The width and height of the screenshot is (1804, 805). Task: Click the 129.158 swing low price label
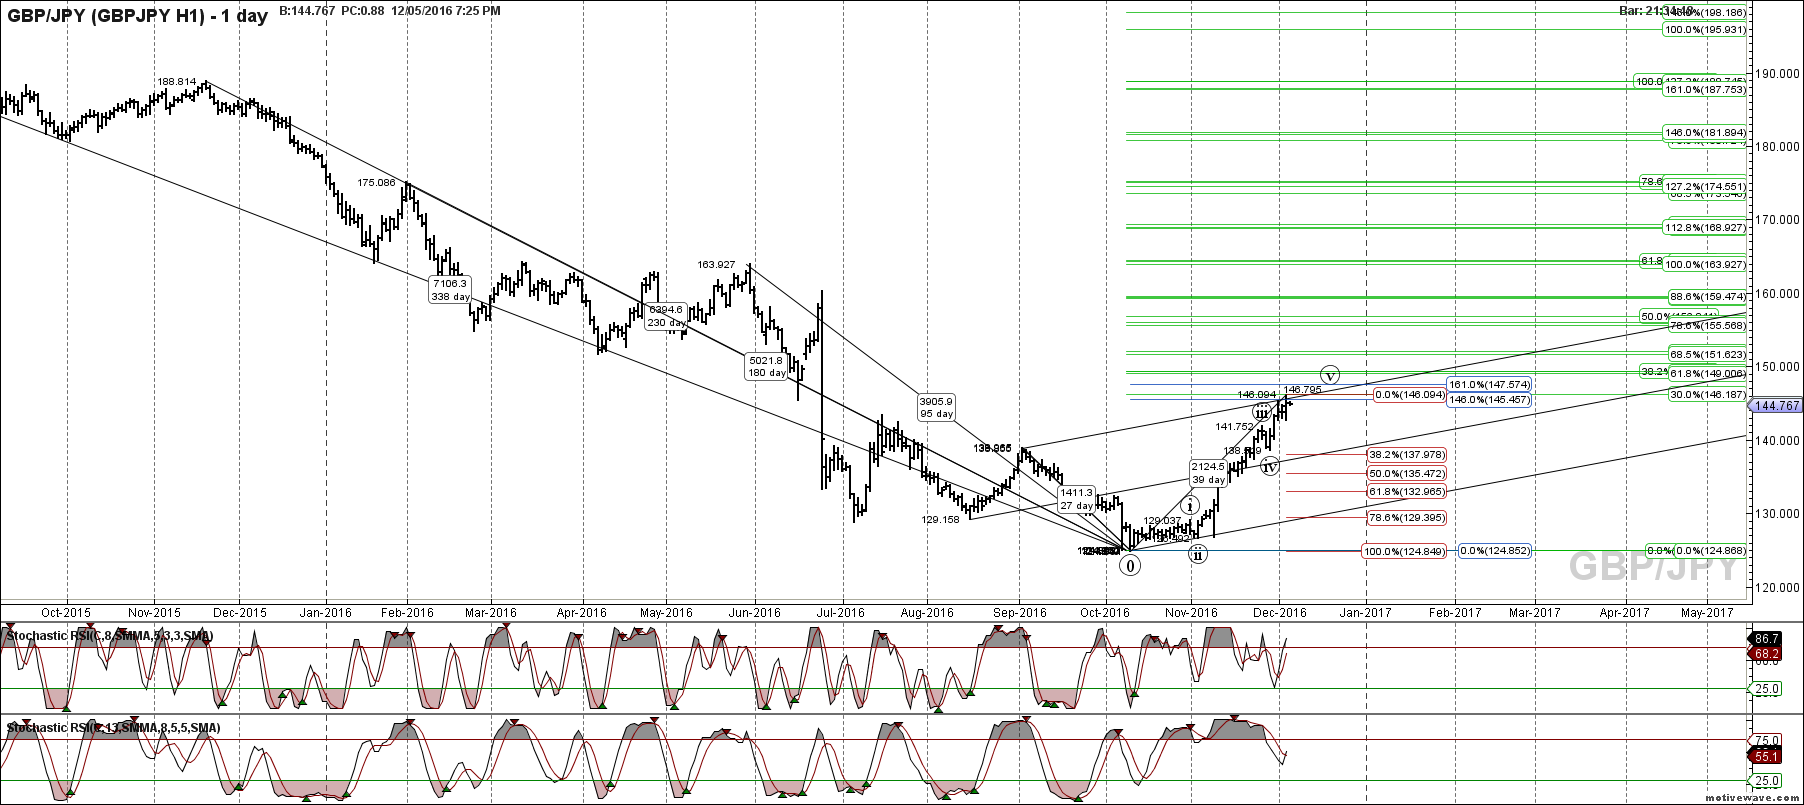[x=940, y=520]
